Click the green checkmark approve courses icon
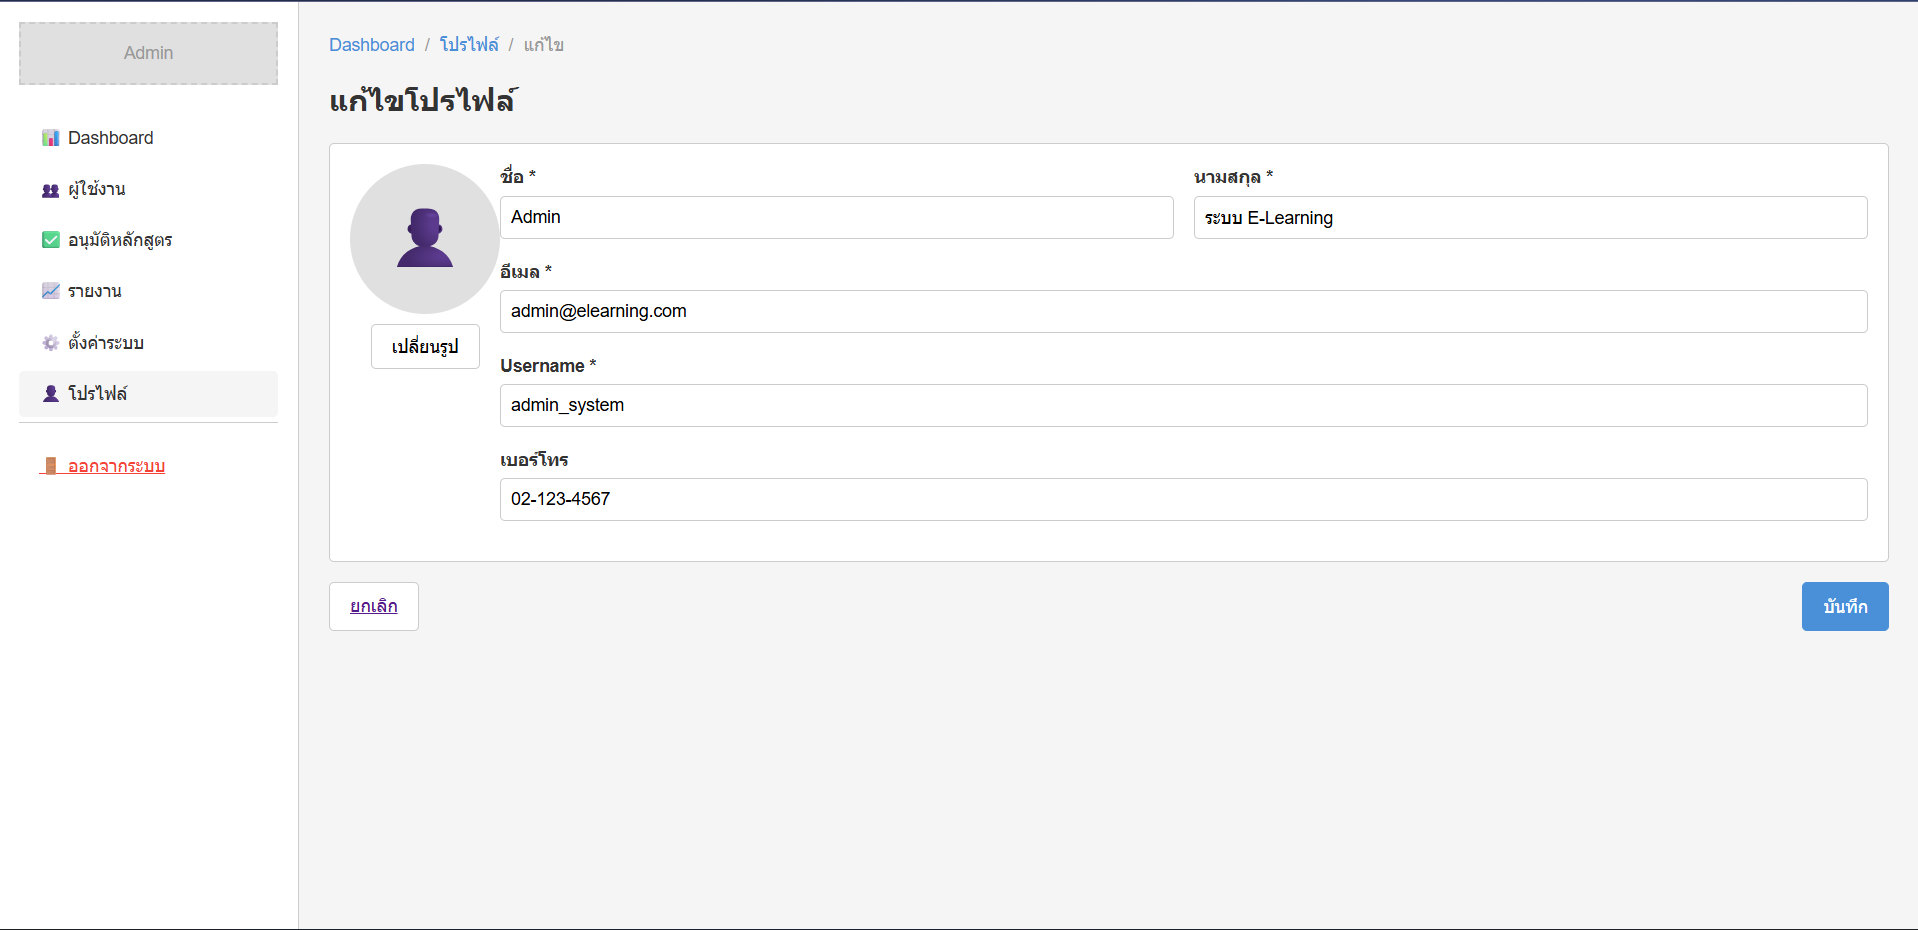Viewport: 1918px width, 930px height. (x=50, y=240)
